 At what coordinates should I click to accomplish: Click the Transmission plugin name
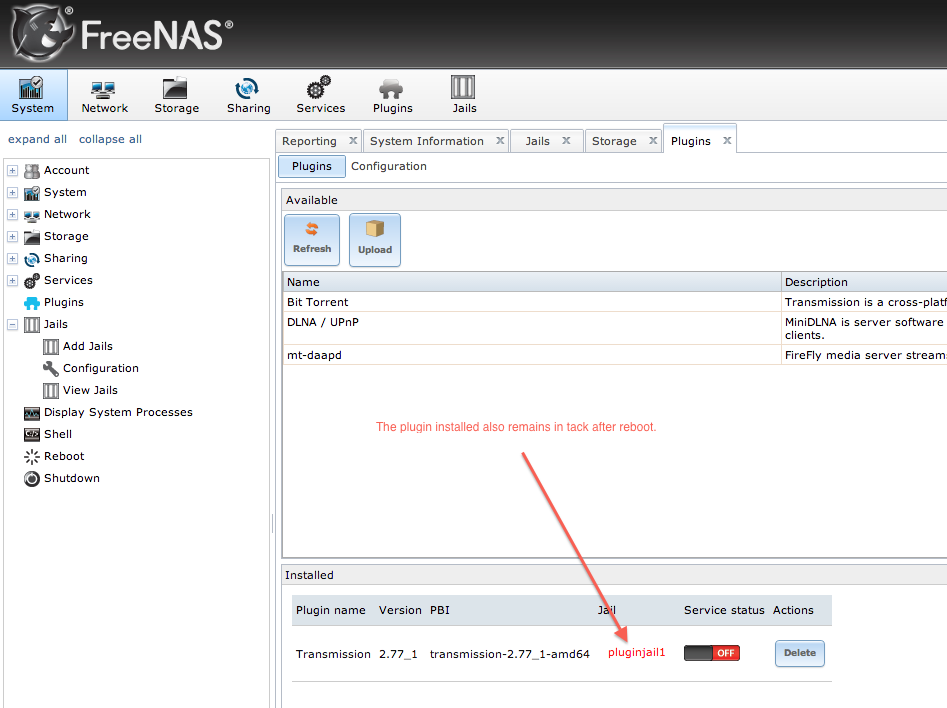[333, 654]
